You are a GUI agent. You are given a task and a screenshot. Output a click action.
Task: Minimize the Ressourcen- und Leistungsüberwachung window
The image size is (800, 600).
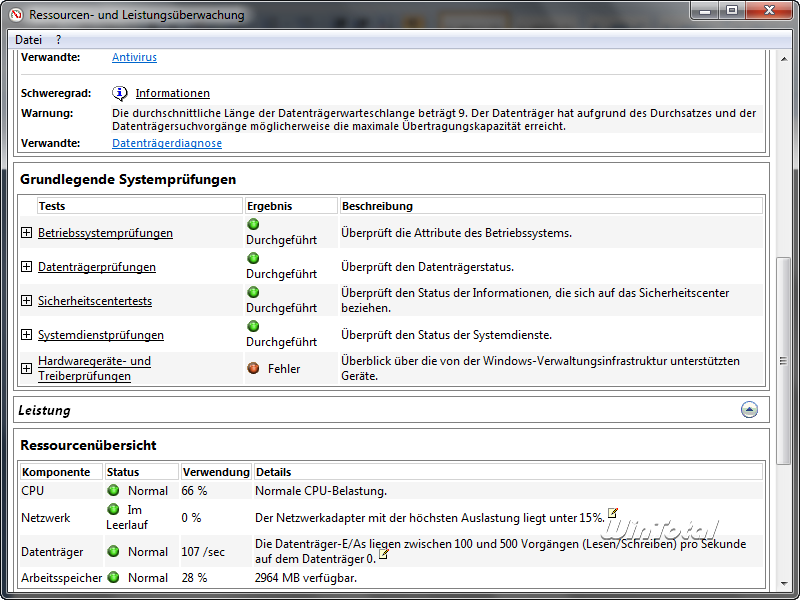tap(706, 10)
